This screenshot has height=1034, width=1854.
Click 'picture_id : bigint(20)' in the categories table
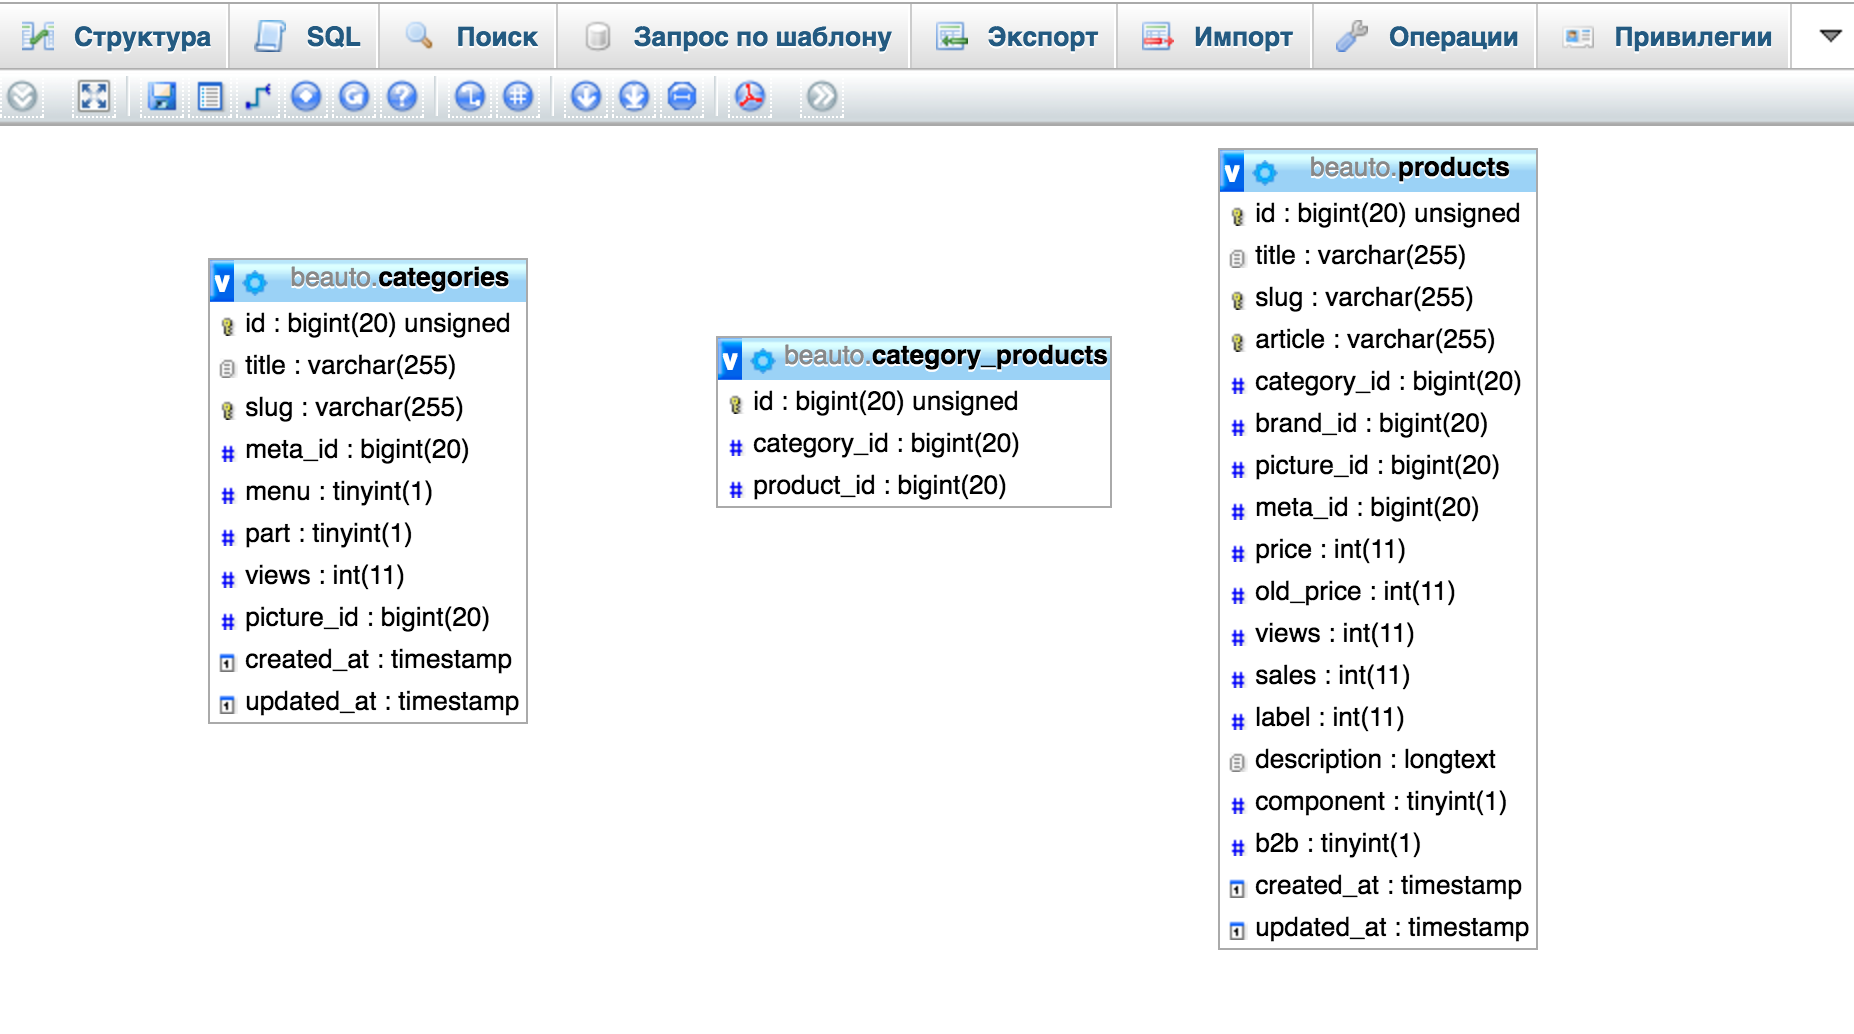[368, 618]
